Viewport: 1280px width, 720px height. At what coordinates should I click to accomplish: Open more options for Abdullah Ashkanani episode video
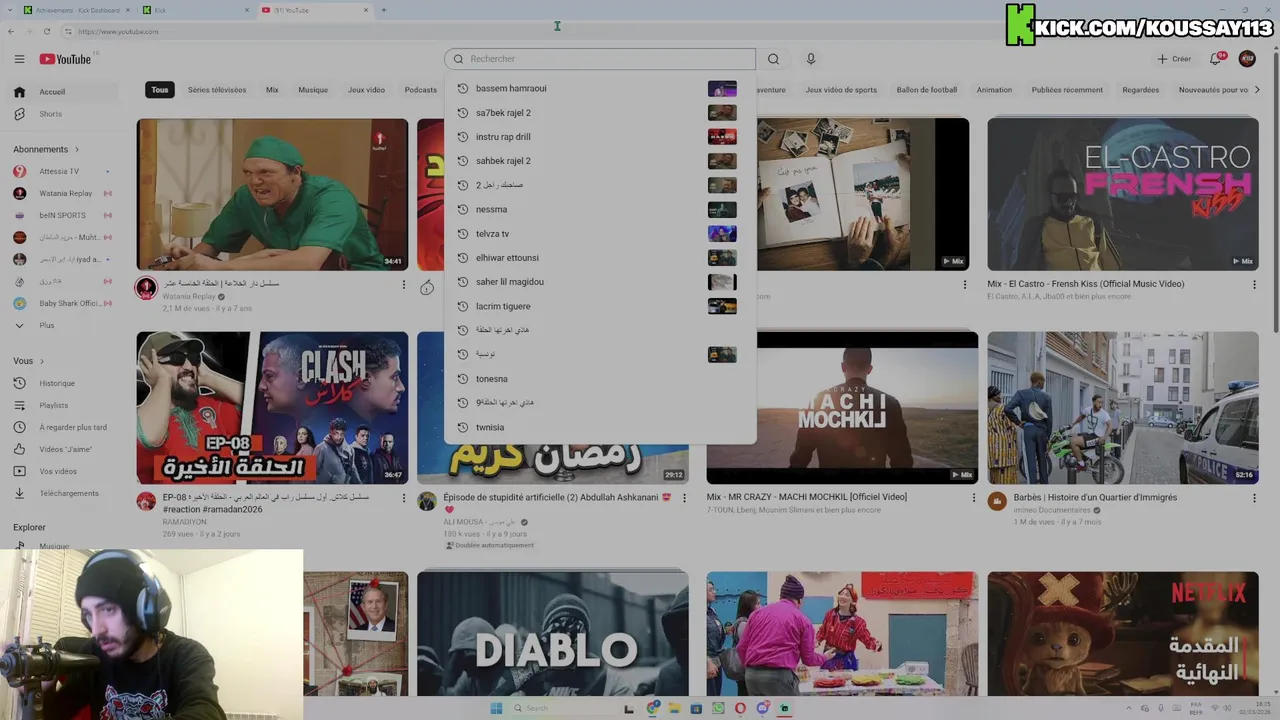tap(684, 498)
